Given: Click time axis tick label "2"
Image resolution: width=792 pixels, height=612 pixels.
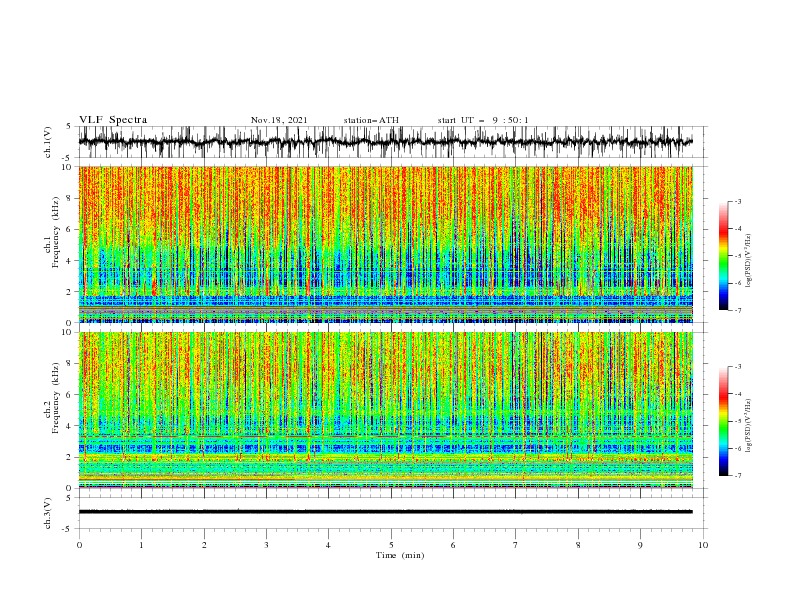Looking at the screenshot, I should tap(204, 545).
